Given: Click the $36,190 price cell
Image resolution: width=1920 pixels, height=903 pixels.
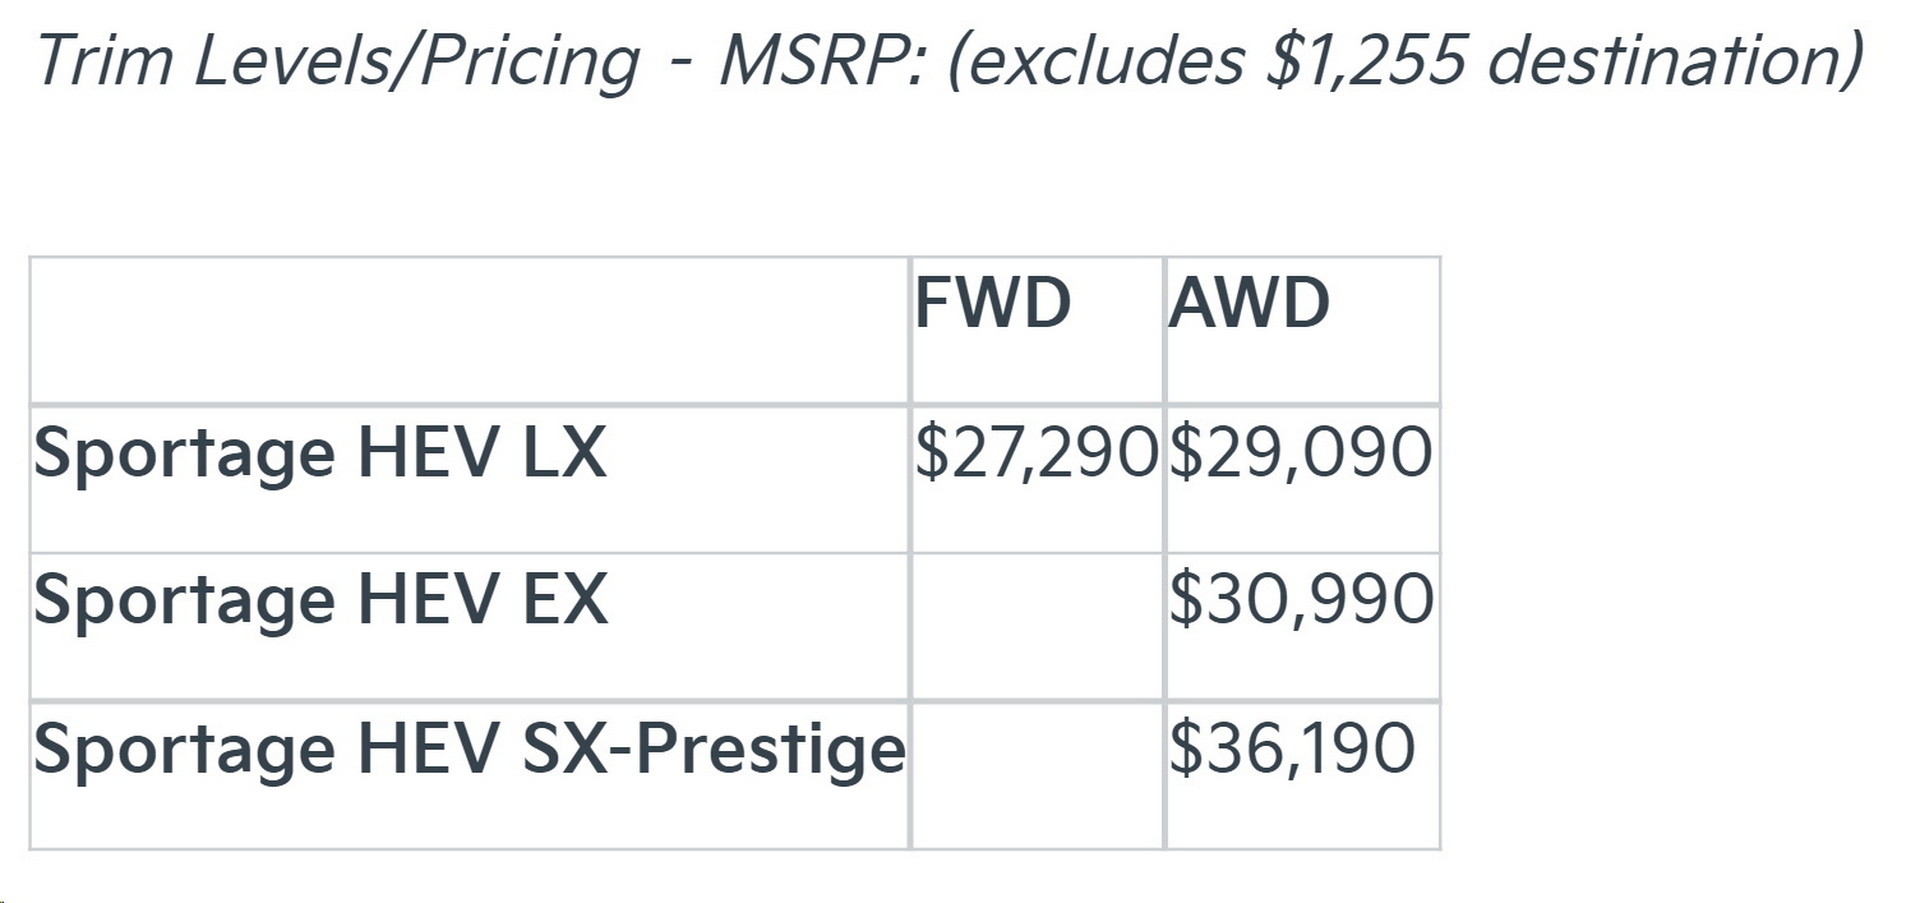Looking at the screenshot, I should 1292,748.
